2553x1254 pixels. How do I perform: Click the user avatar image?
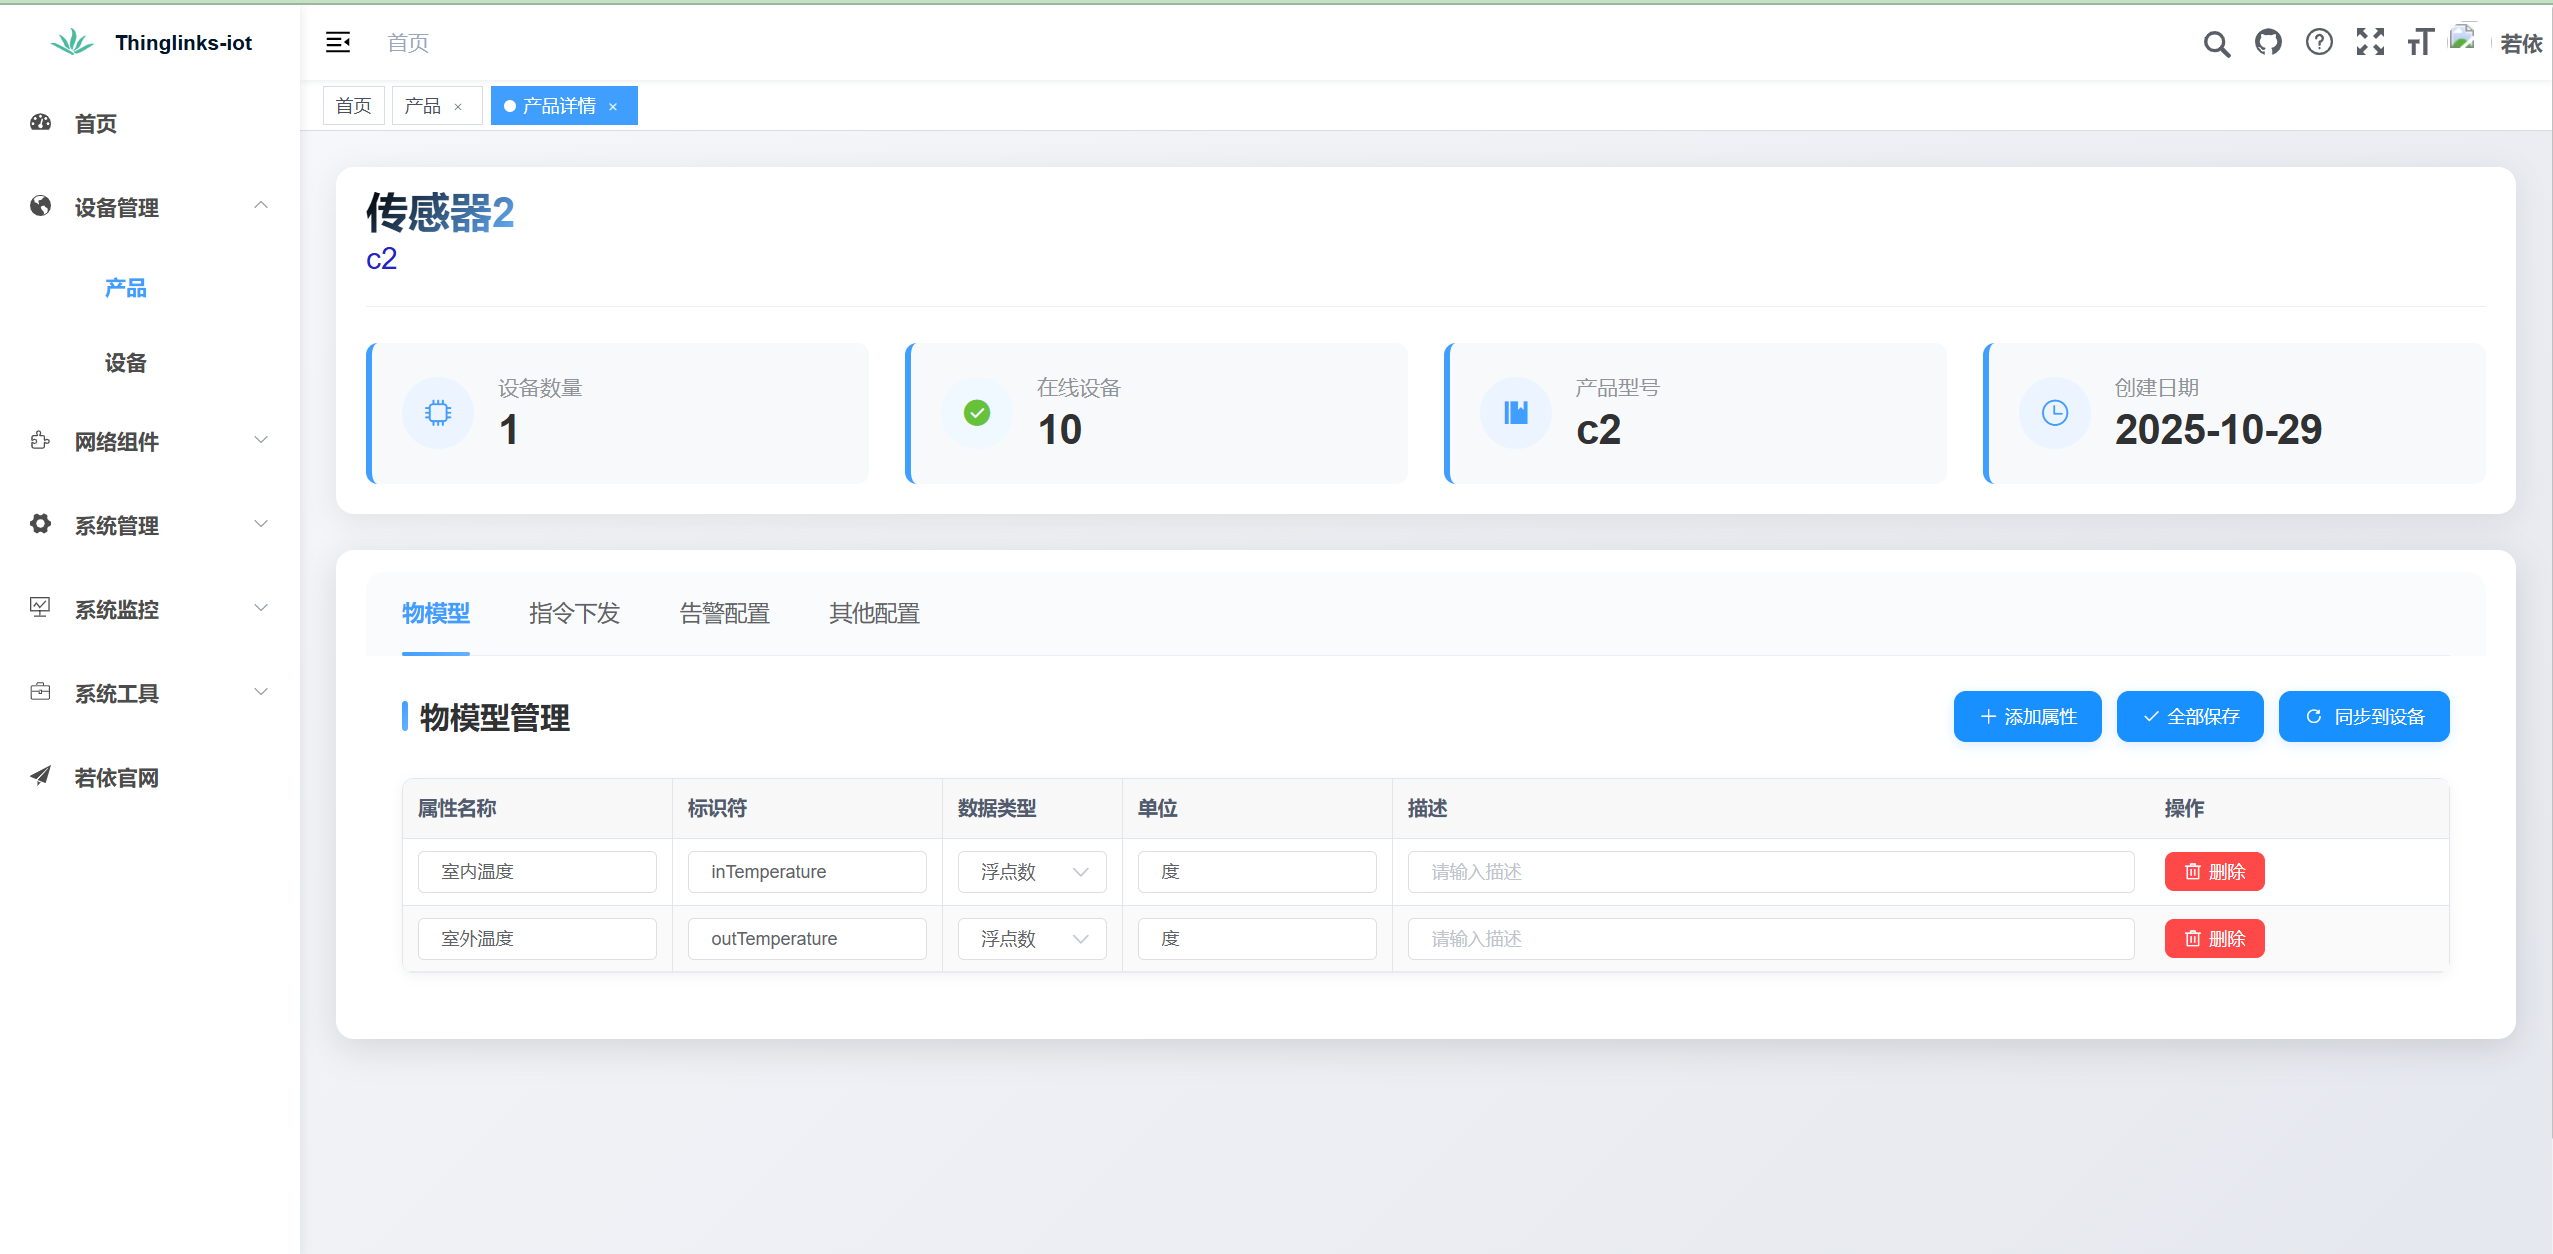[2463, 40]
